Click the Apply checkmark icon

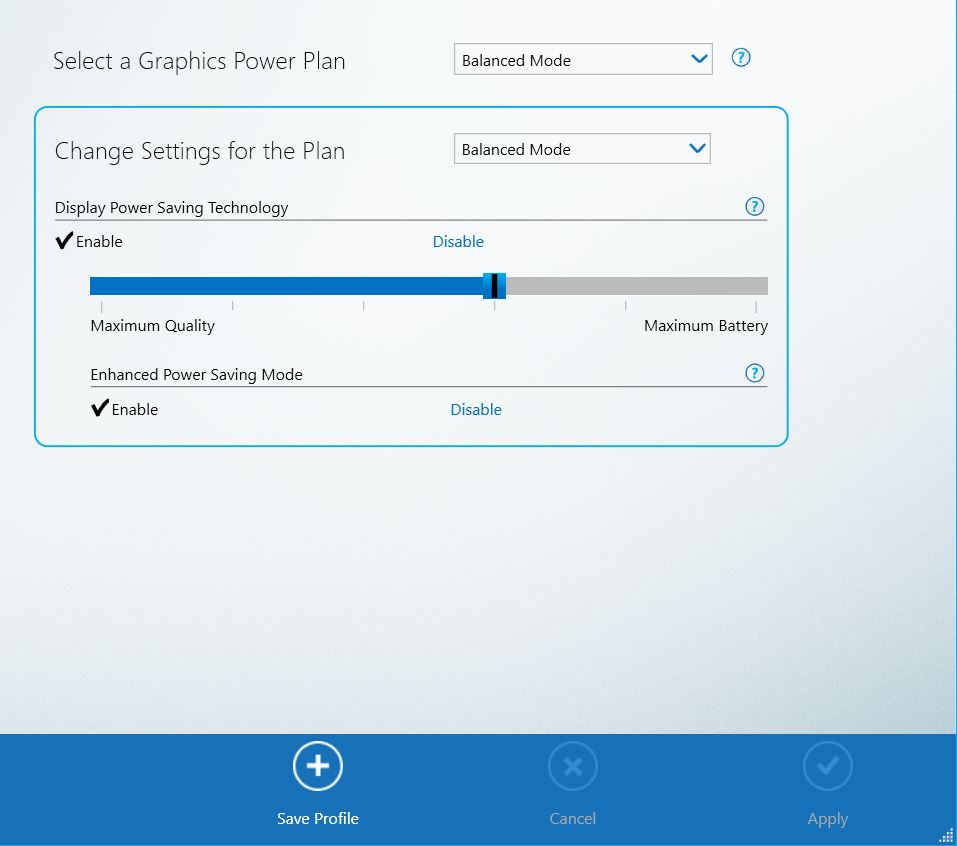point(827,766)
